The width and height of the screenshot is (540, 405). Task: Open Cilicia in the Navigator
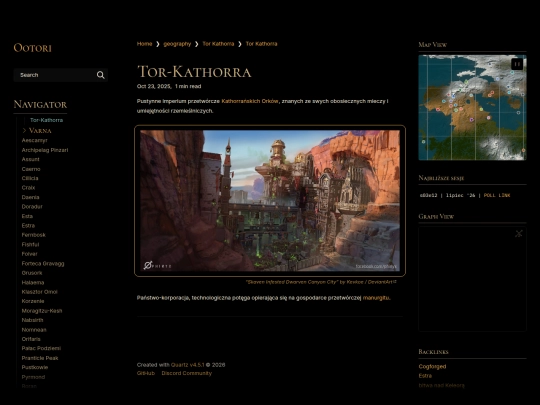[30, 178]
